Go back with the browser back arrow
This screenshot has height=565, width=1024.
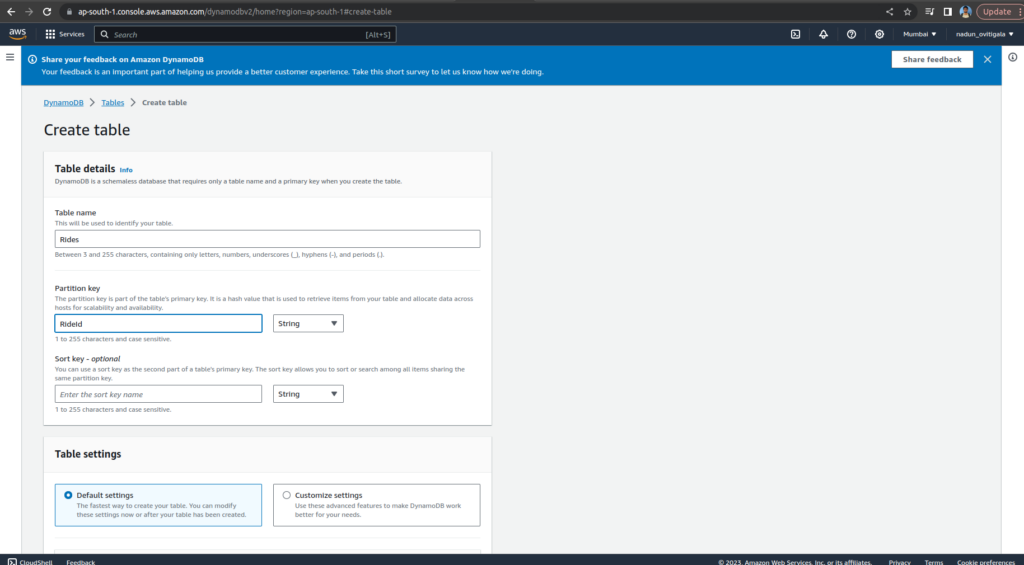(11, 12)
